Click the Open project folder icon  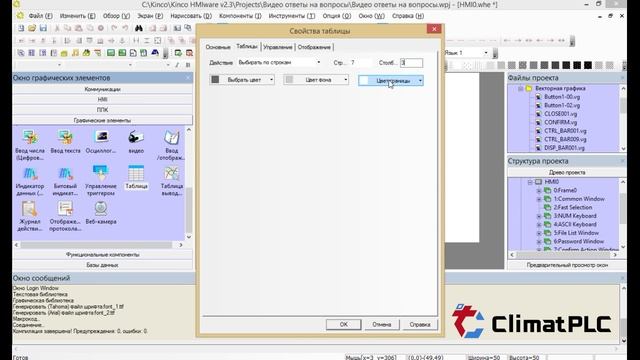pos(32,28)
